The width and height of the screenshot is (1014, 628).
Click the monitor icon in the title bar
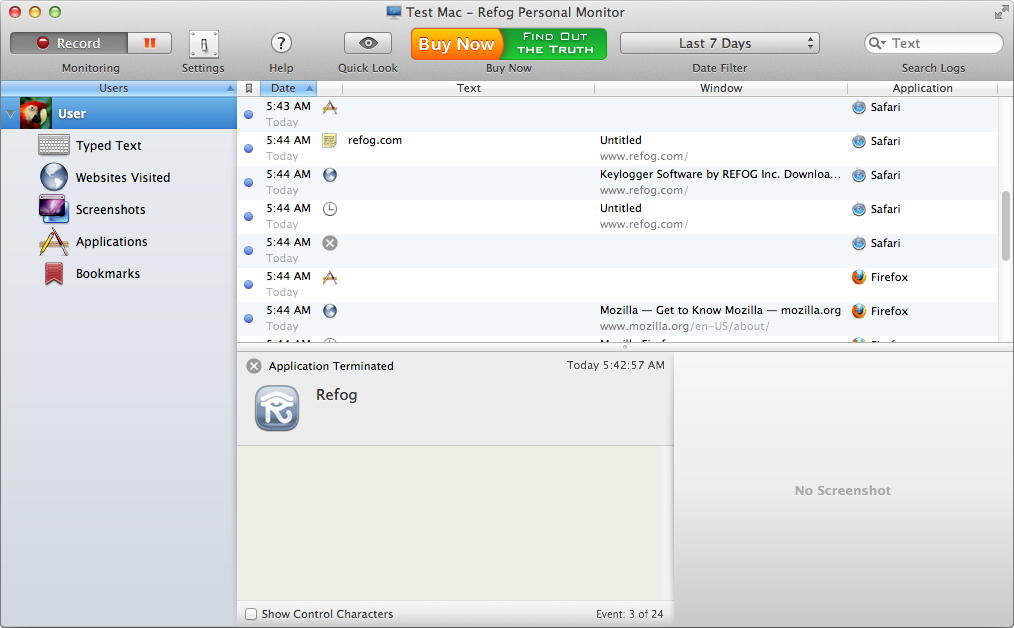click(x=394, y=12)
